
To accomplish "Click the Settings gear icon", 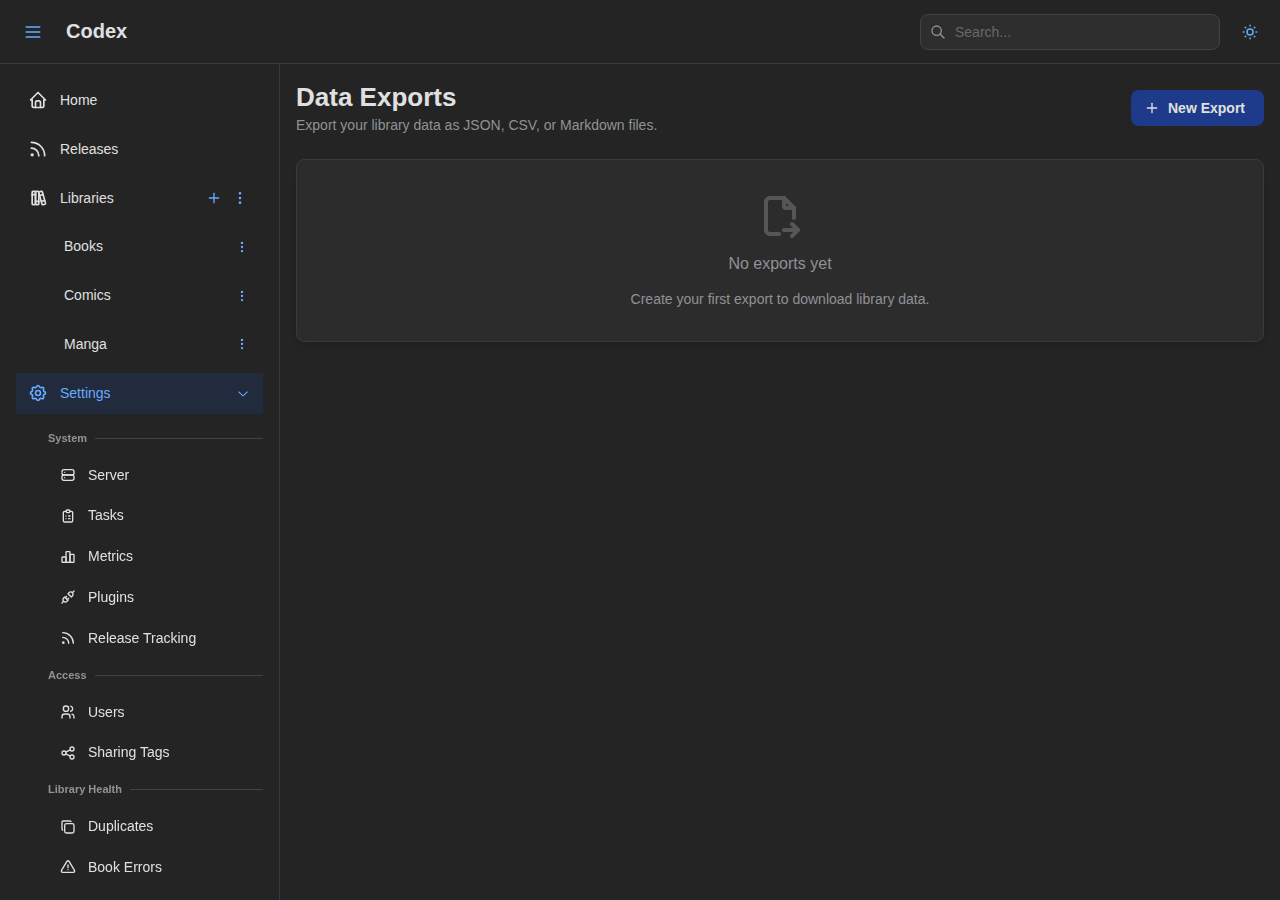I will (x=38, y=393).
